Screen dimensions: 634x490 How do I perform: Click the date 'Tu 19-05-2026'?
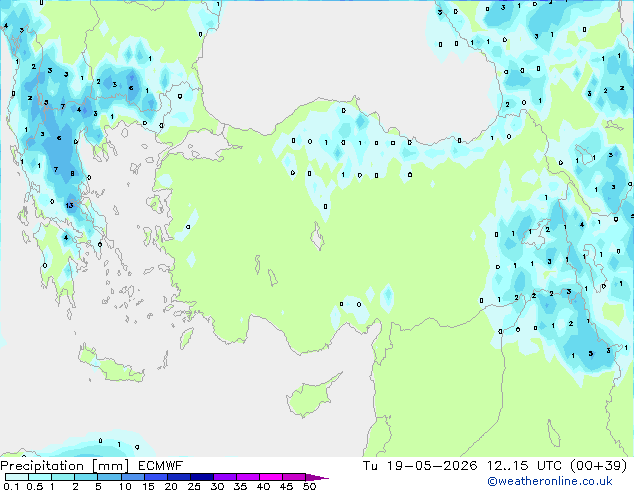point(420,466)
